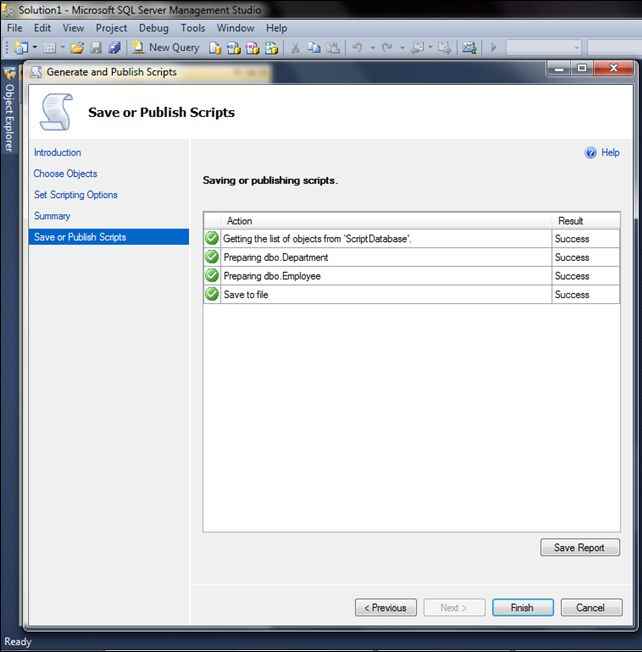Click the Analysis Services MDX Query icon
Image resolution: width=642 pixels, height=652 pixels.
click(234, 48)
